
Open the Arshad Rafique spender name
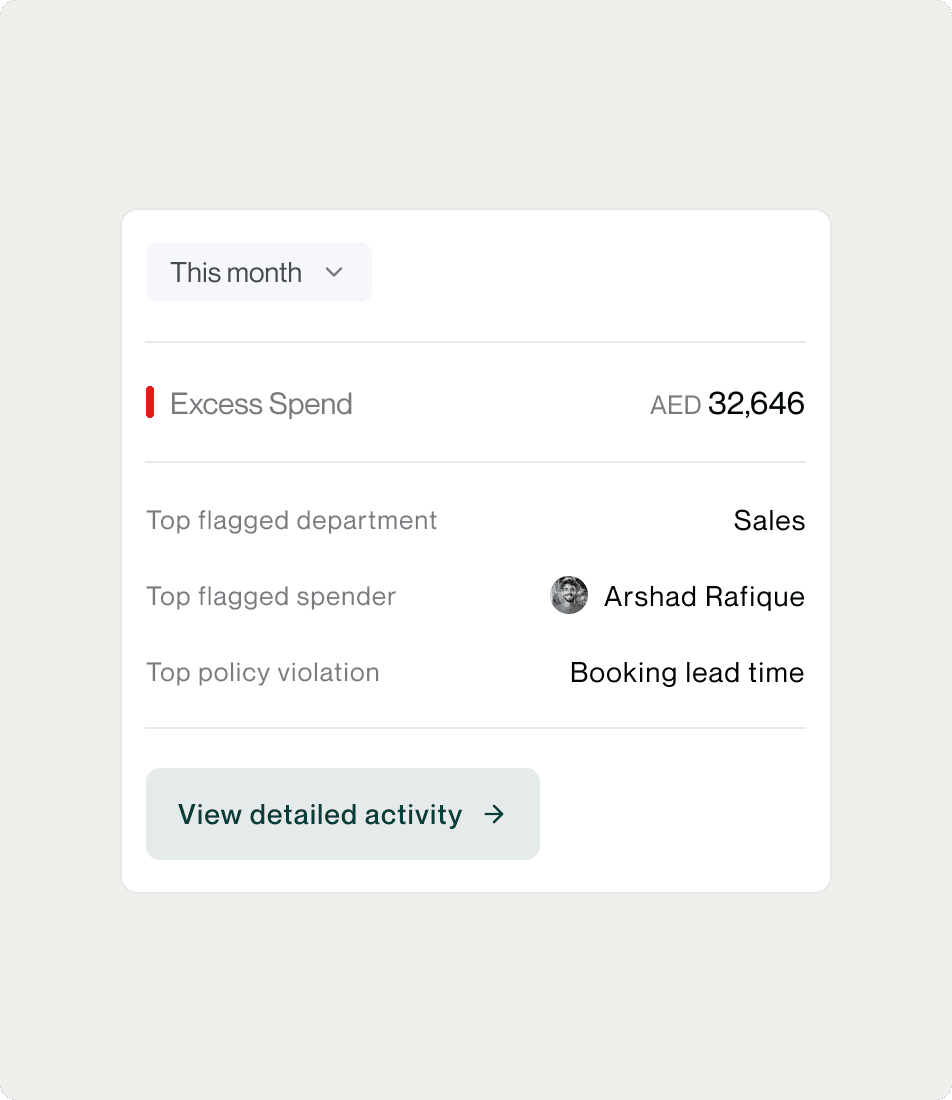pos(704,596)
